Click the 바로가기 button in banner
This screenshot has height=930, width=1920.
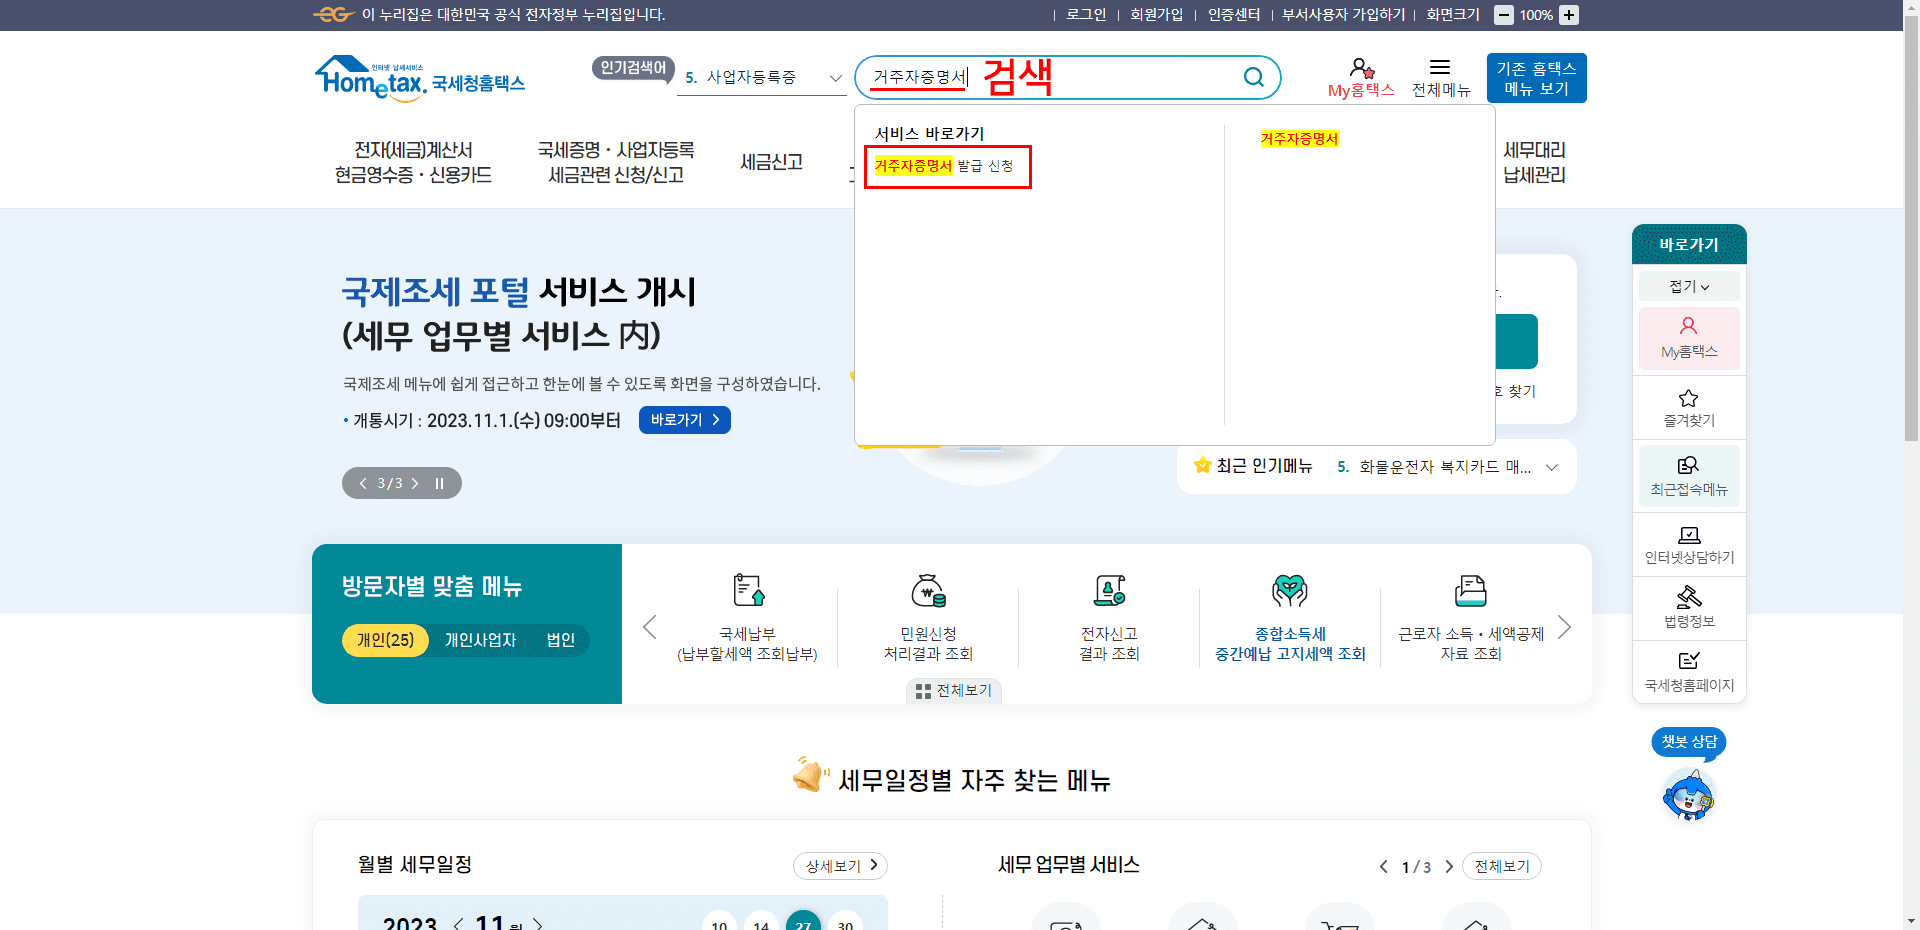point(685,420)
